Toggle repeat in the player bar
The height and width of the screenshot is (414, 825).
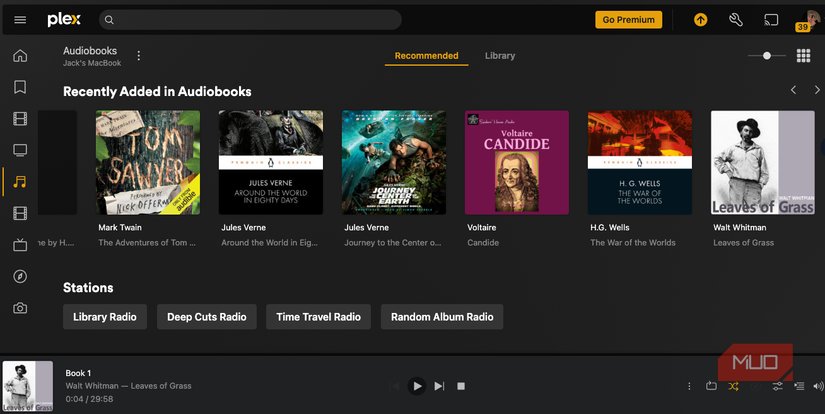pyautogui.click(x=711, y=386)
